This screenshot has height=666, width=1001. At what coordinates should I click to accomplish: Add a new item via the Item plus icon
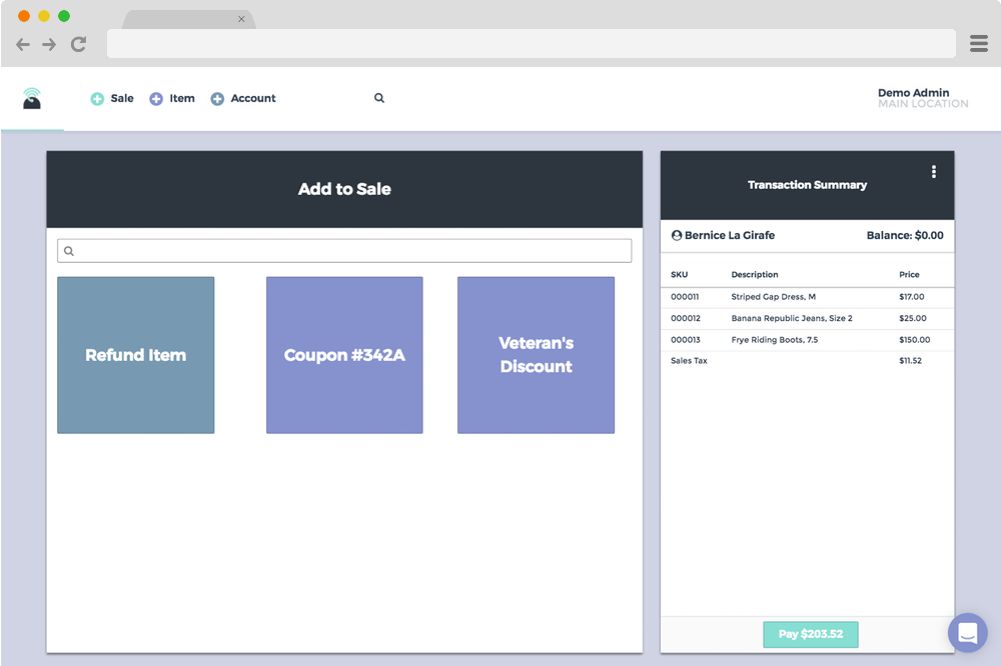click(156, 98)
